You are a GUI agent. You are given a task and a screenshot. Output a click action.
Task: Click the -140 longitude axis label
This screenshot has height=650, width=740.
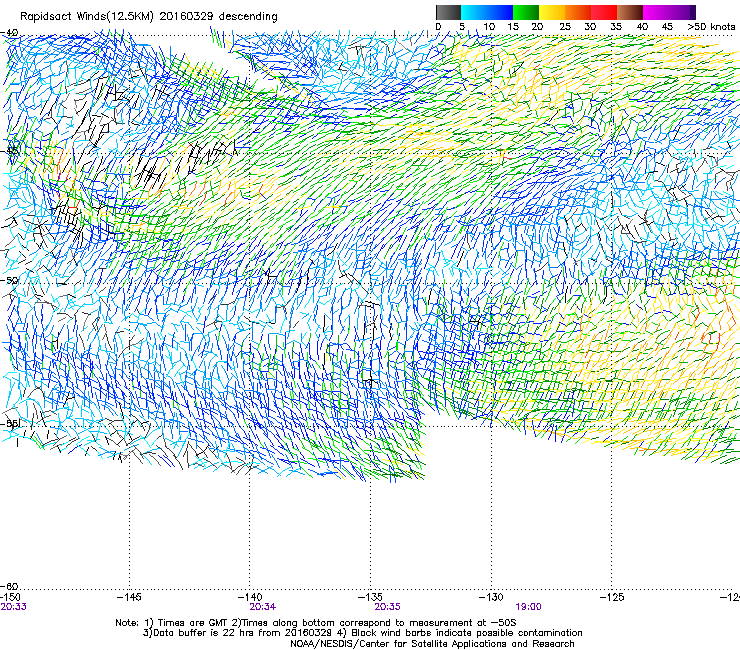pyautogui.click(x=249, y=597)
